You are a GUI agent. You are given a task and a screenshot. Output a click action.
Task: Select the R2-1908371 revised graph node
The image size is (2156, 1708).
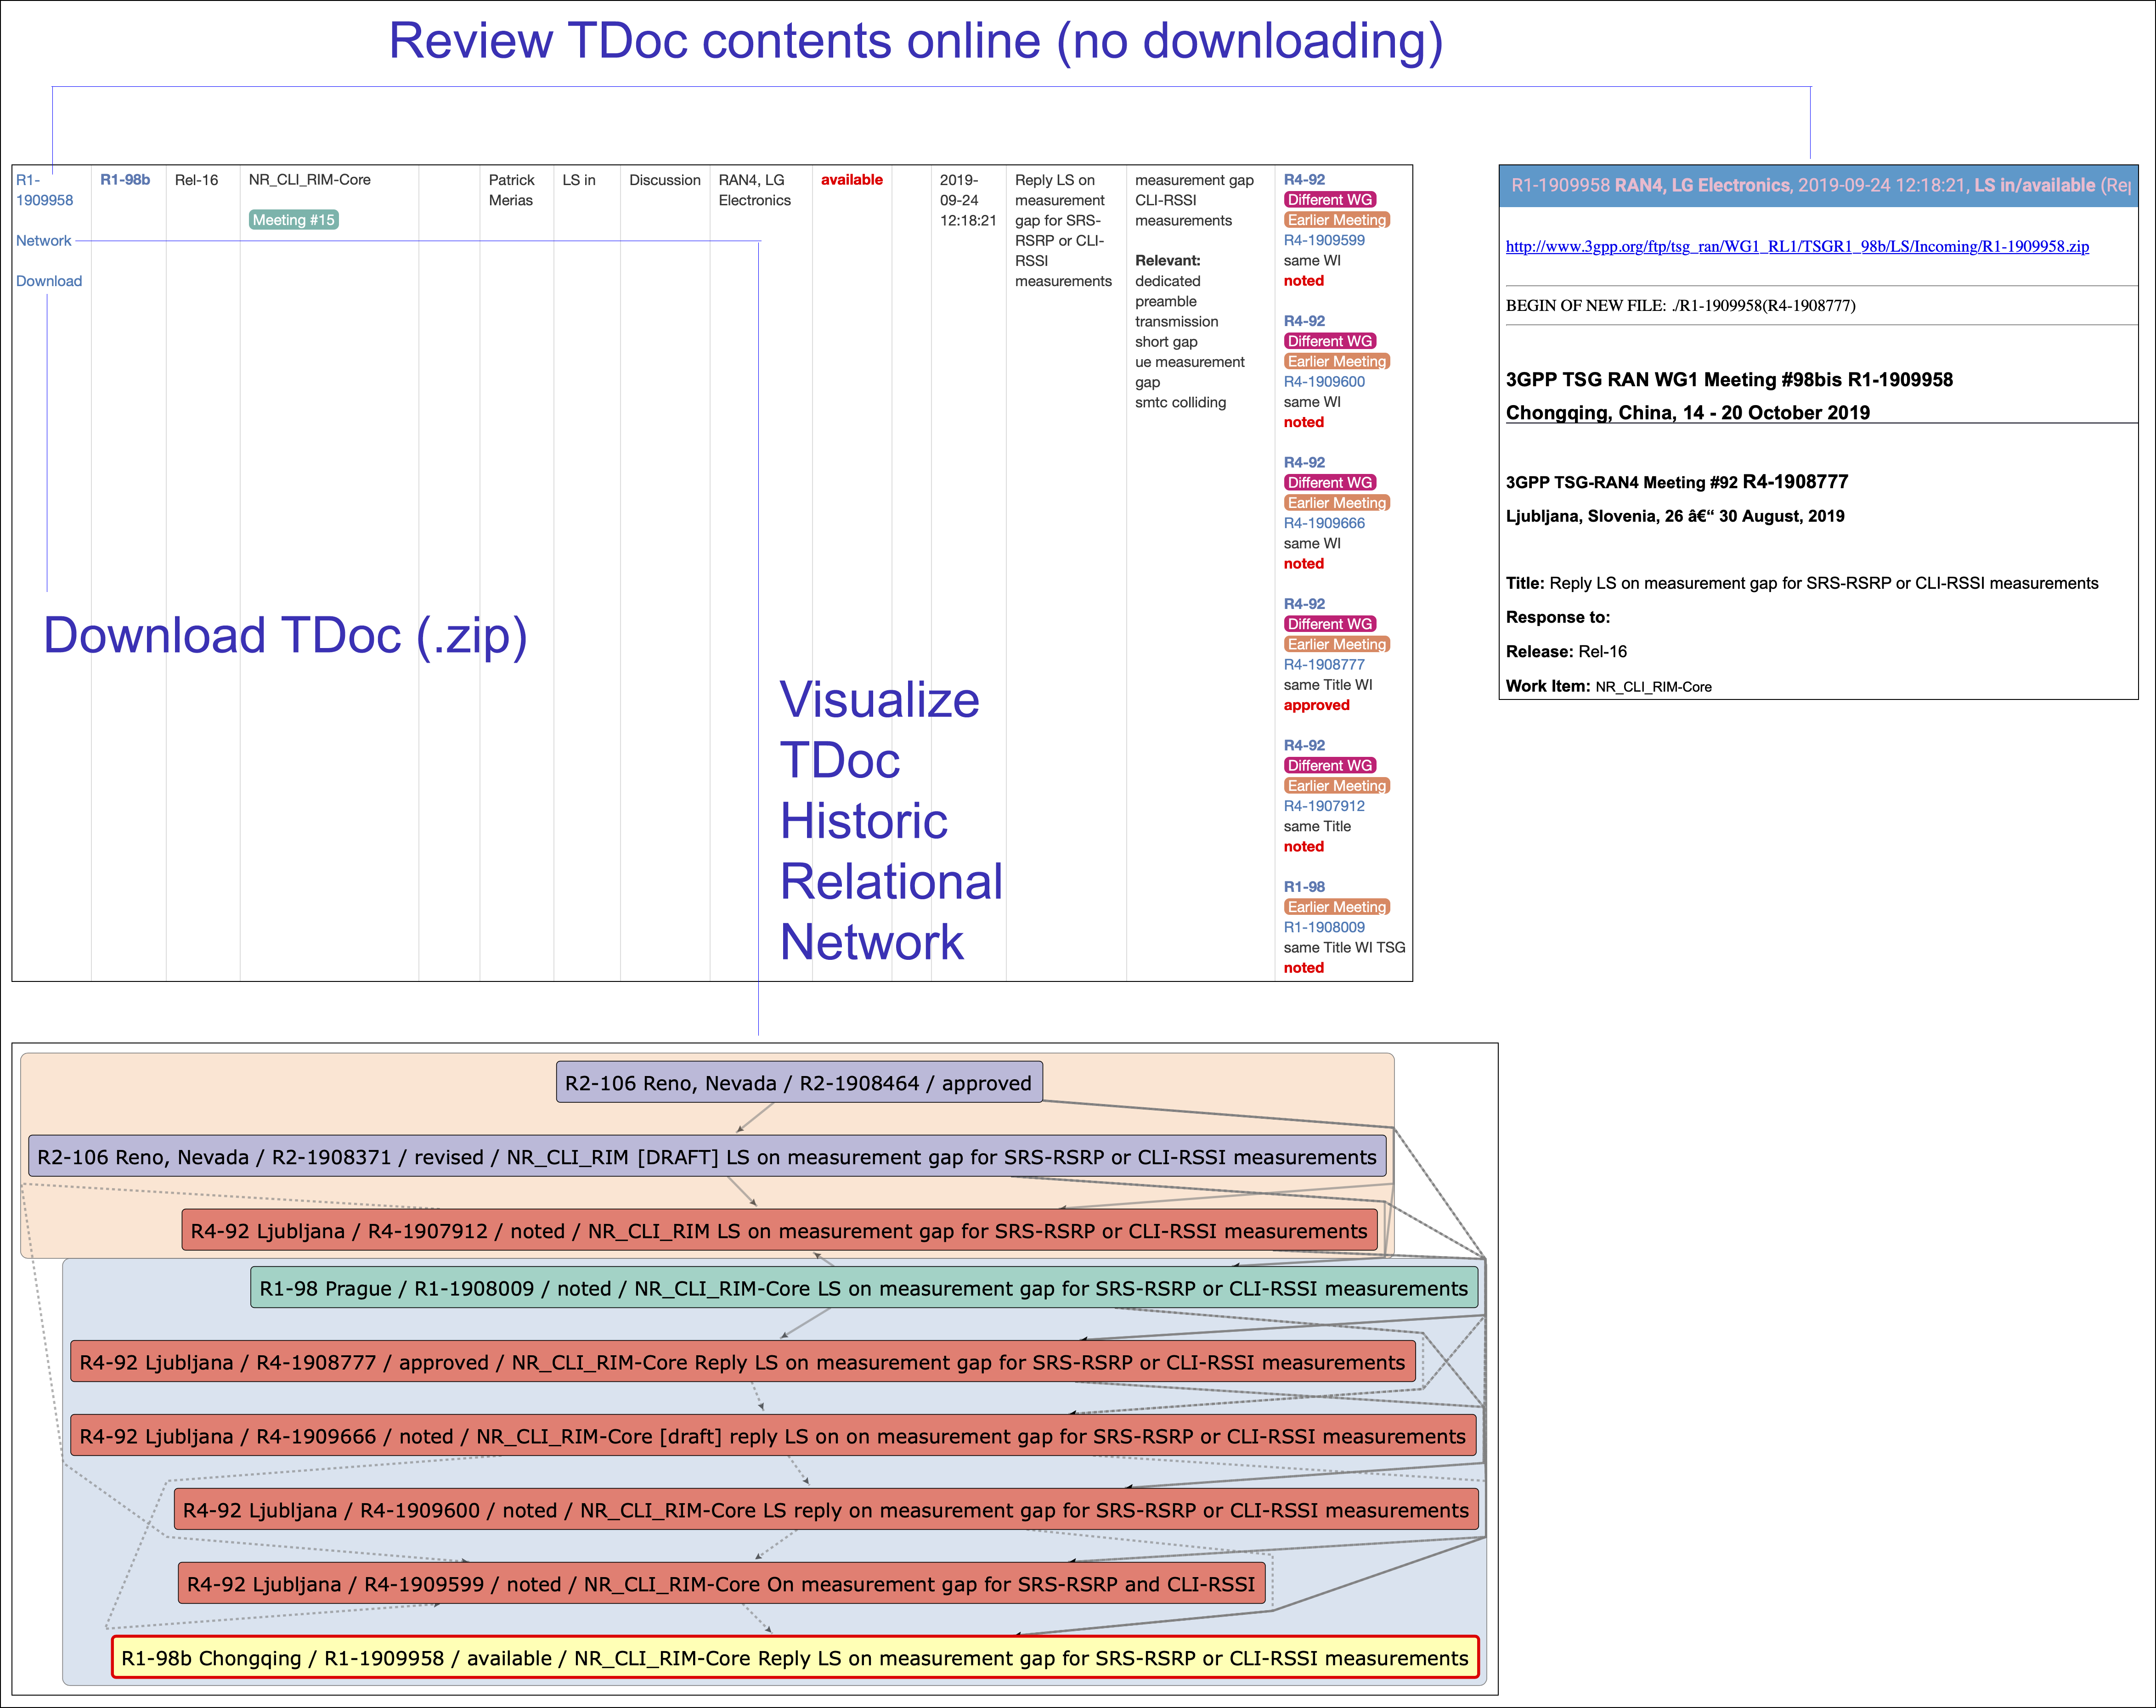pos(707,1157)
